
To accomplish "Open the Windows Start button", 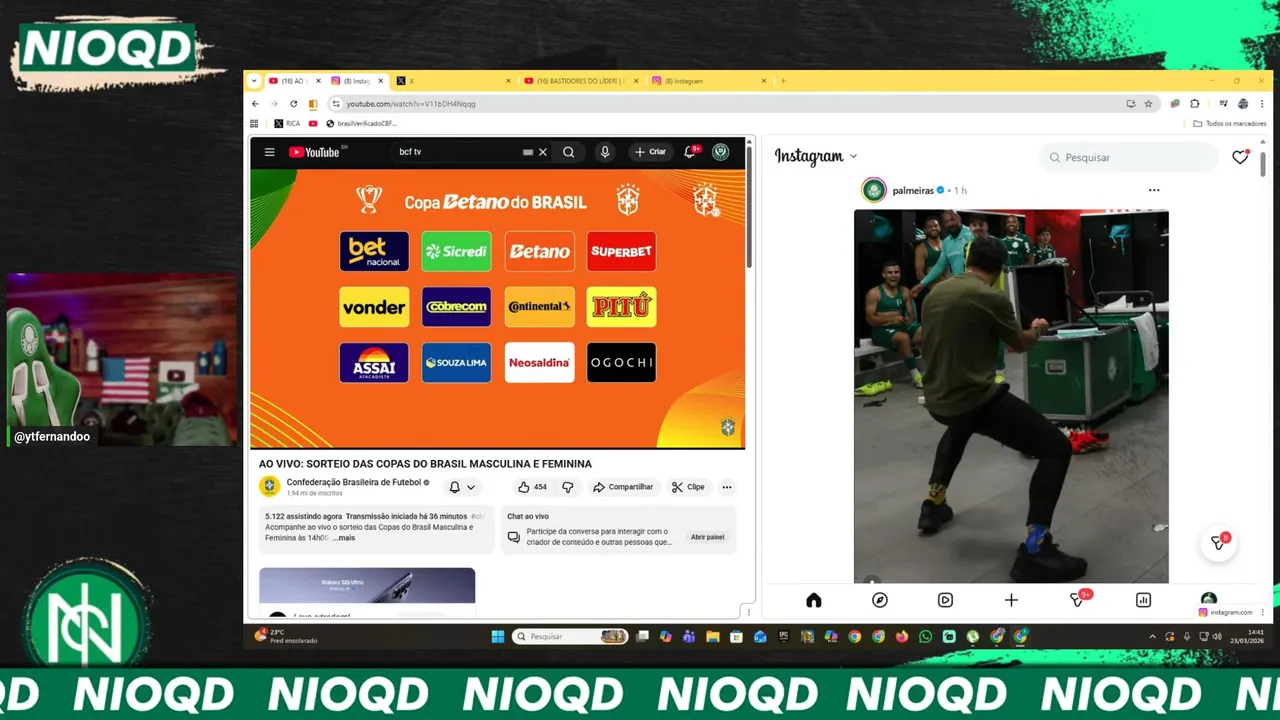I will click(x=498, y=637).
